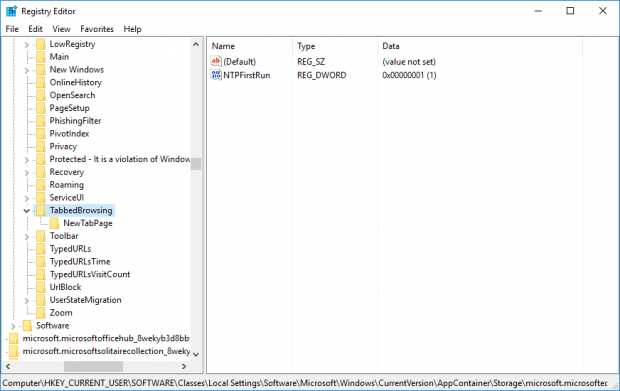Open the Edit menu
This screenshot has width=620, height=391.
click(35, 29)
